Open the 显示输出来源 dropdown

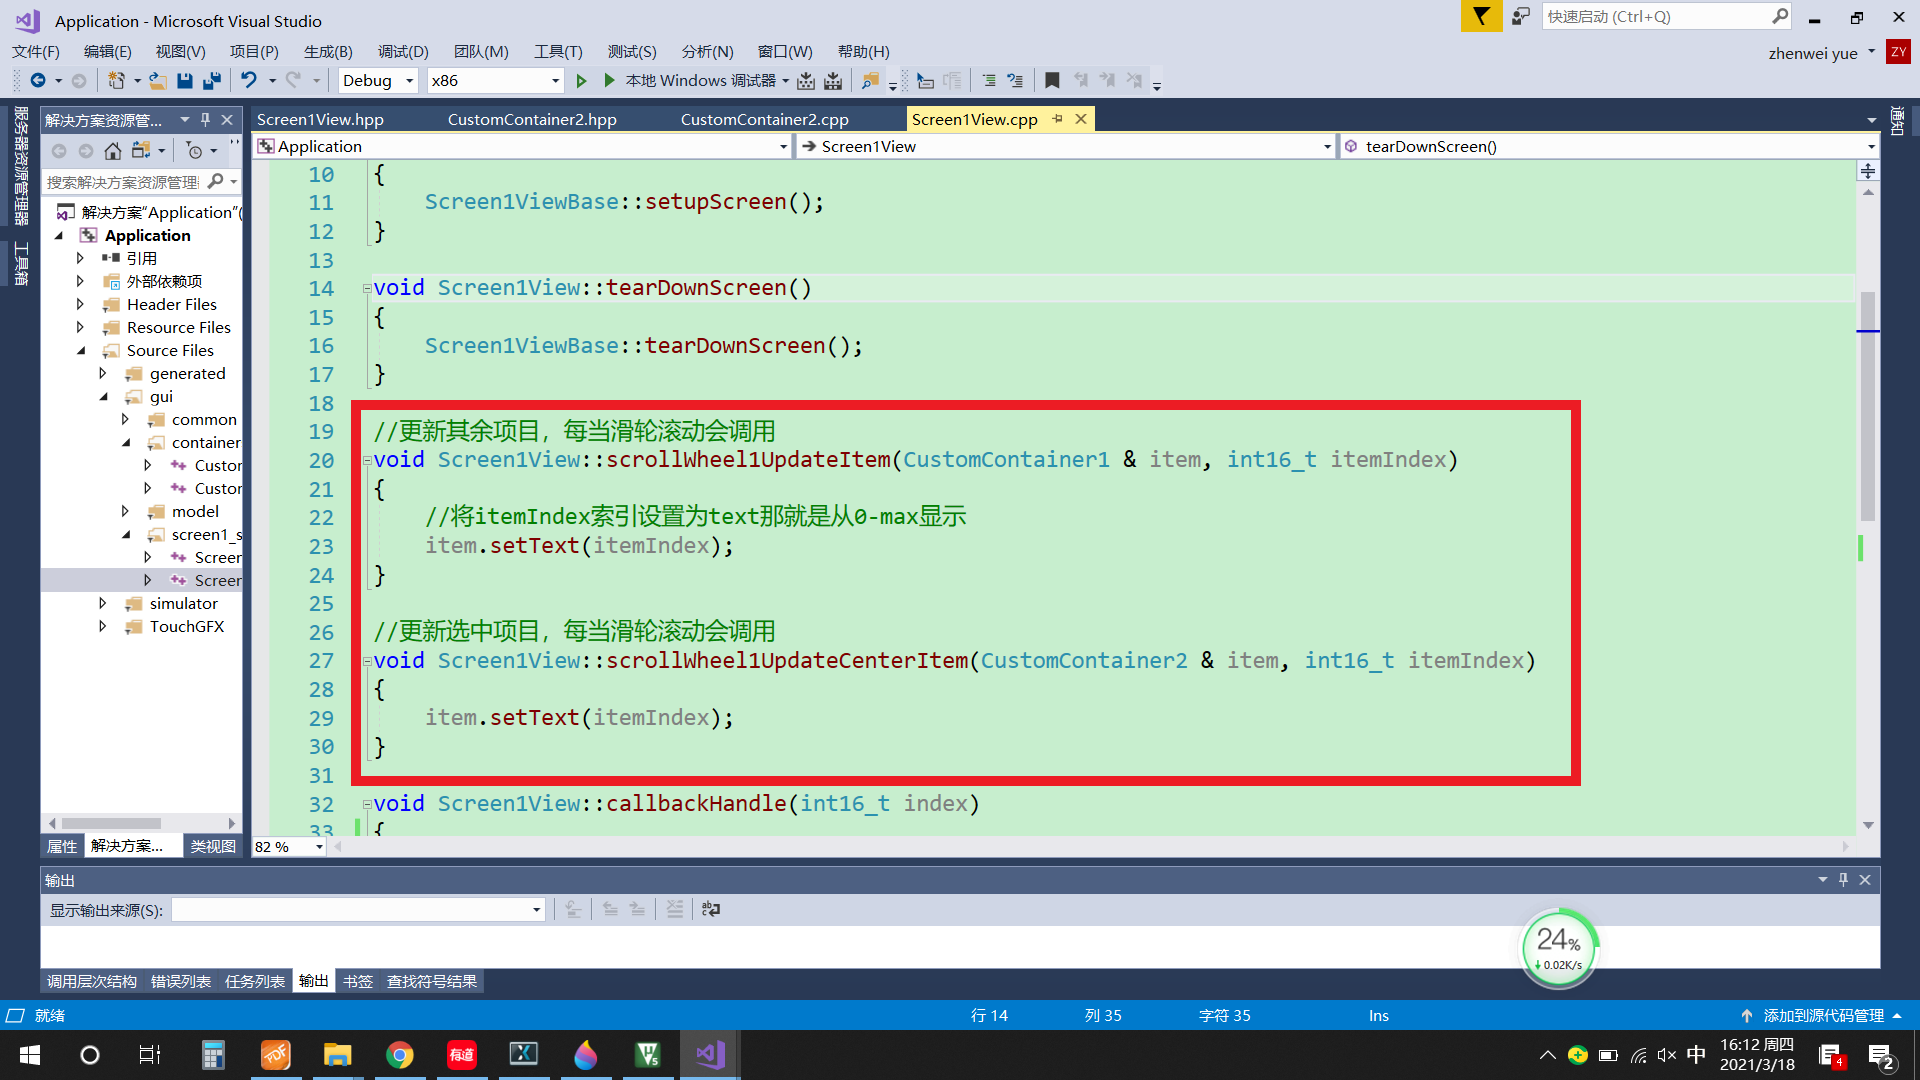[535, 909]
